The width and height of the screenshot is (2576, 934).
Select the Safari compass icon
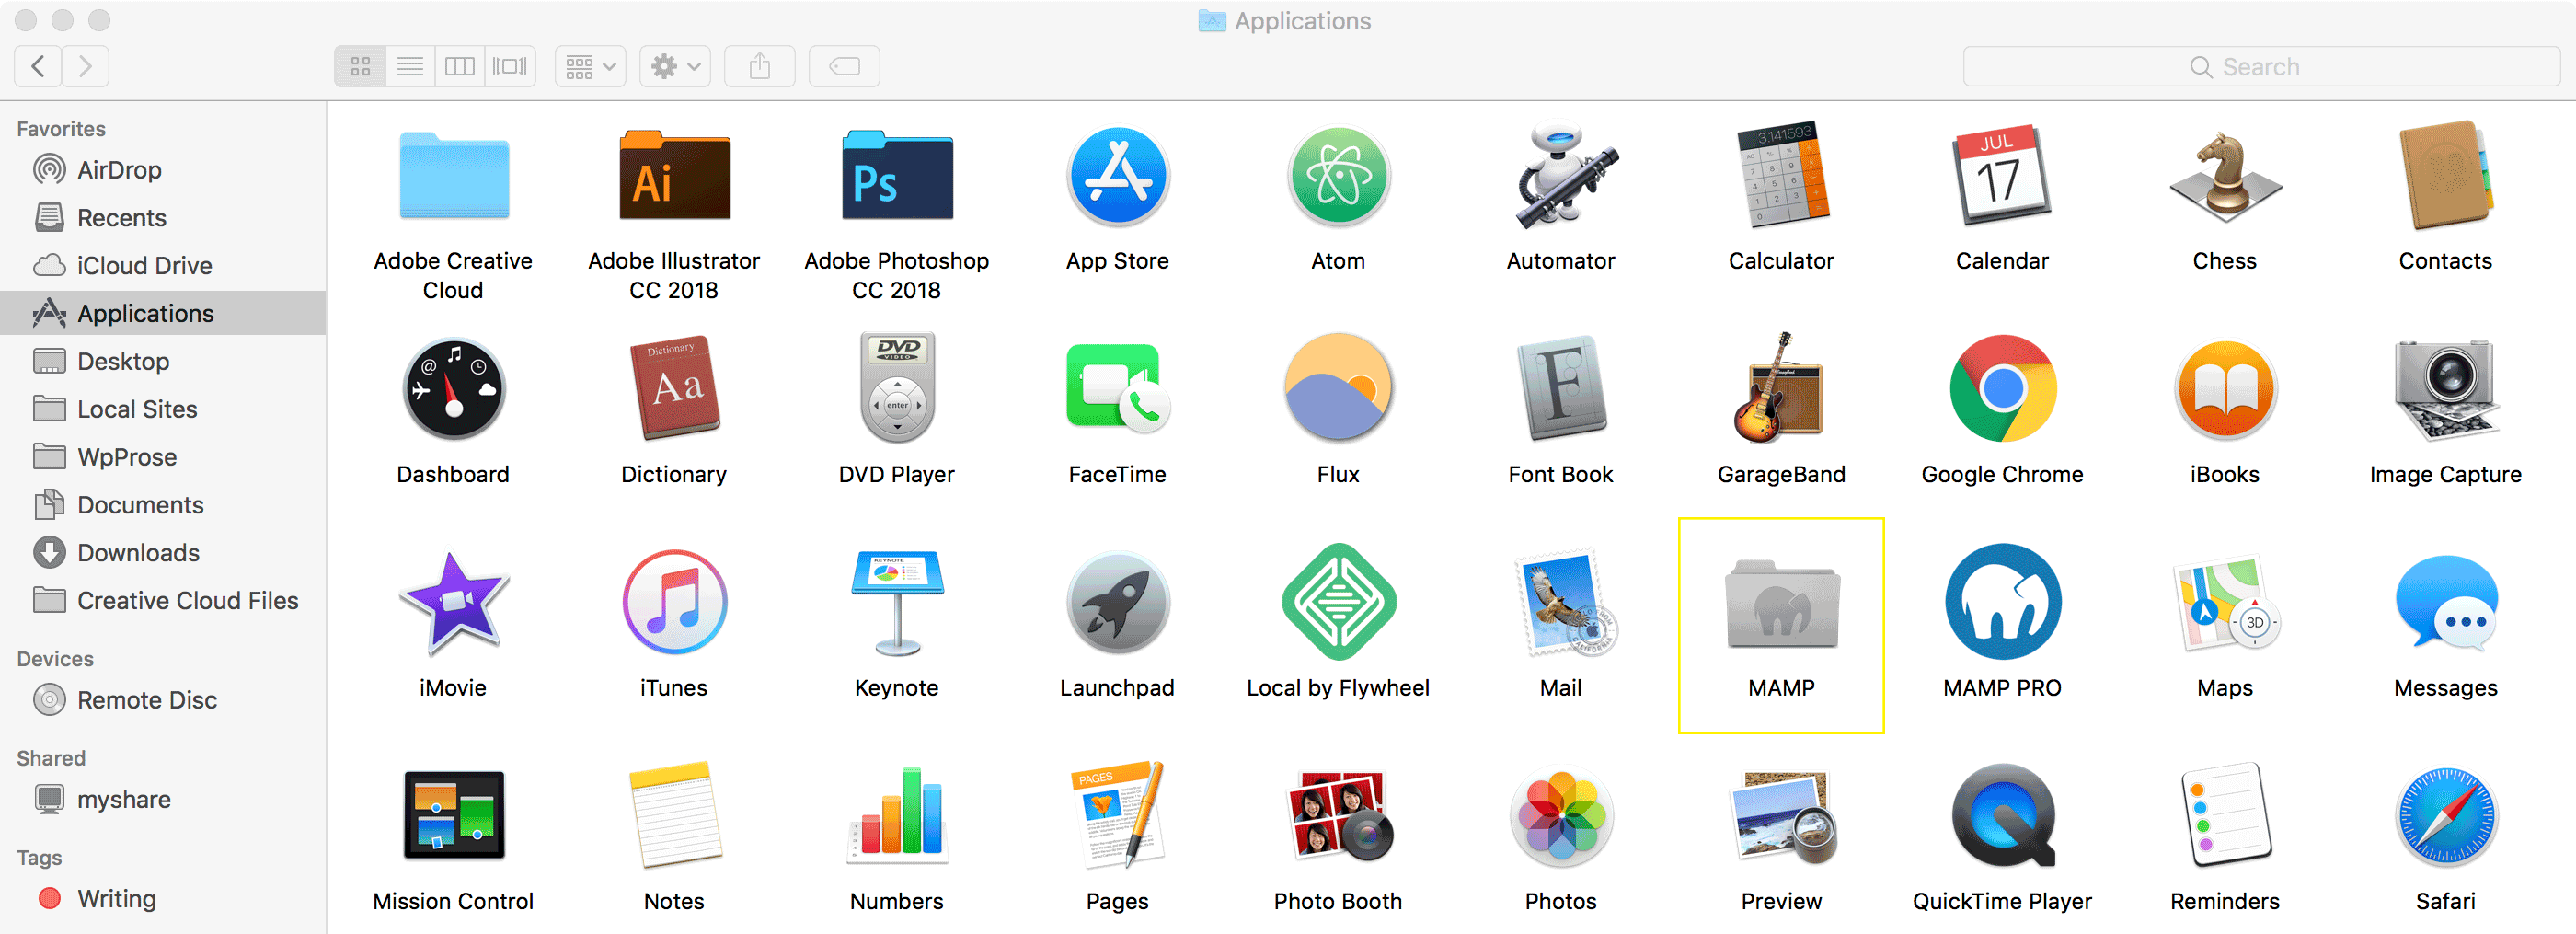2446,816
